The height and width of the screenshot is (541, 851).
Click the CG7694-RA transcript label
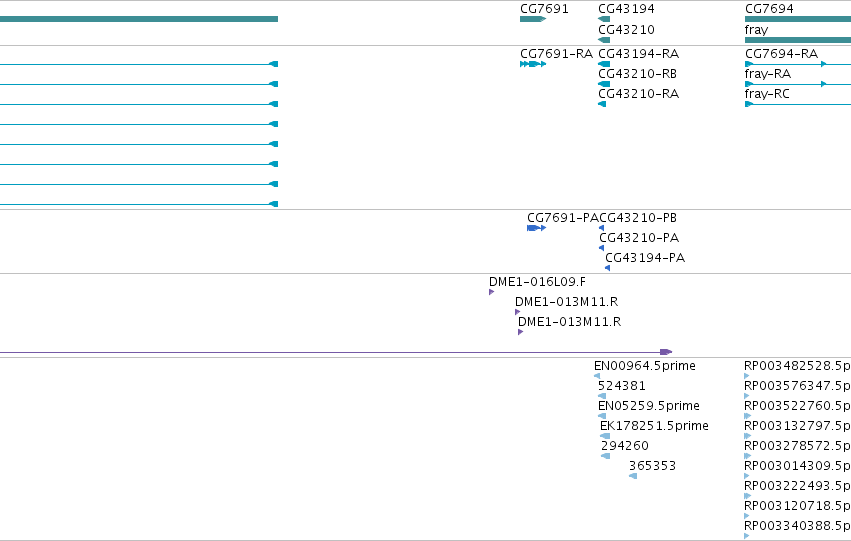pyautogui.click(x=782, y=54)
